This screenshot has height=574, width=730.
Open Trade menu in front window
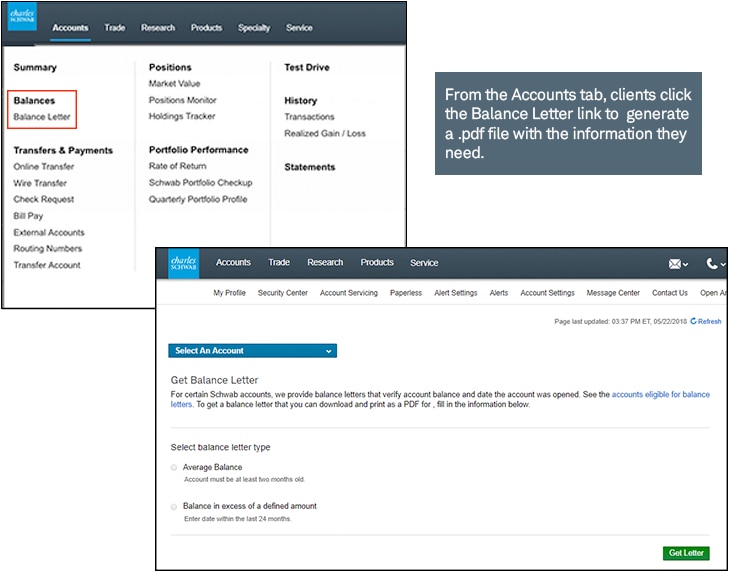279,263
